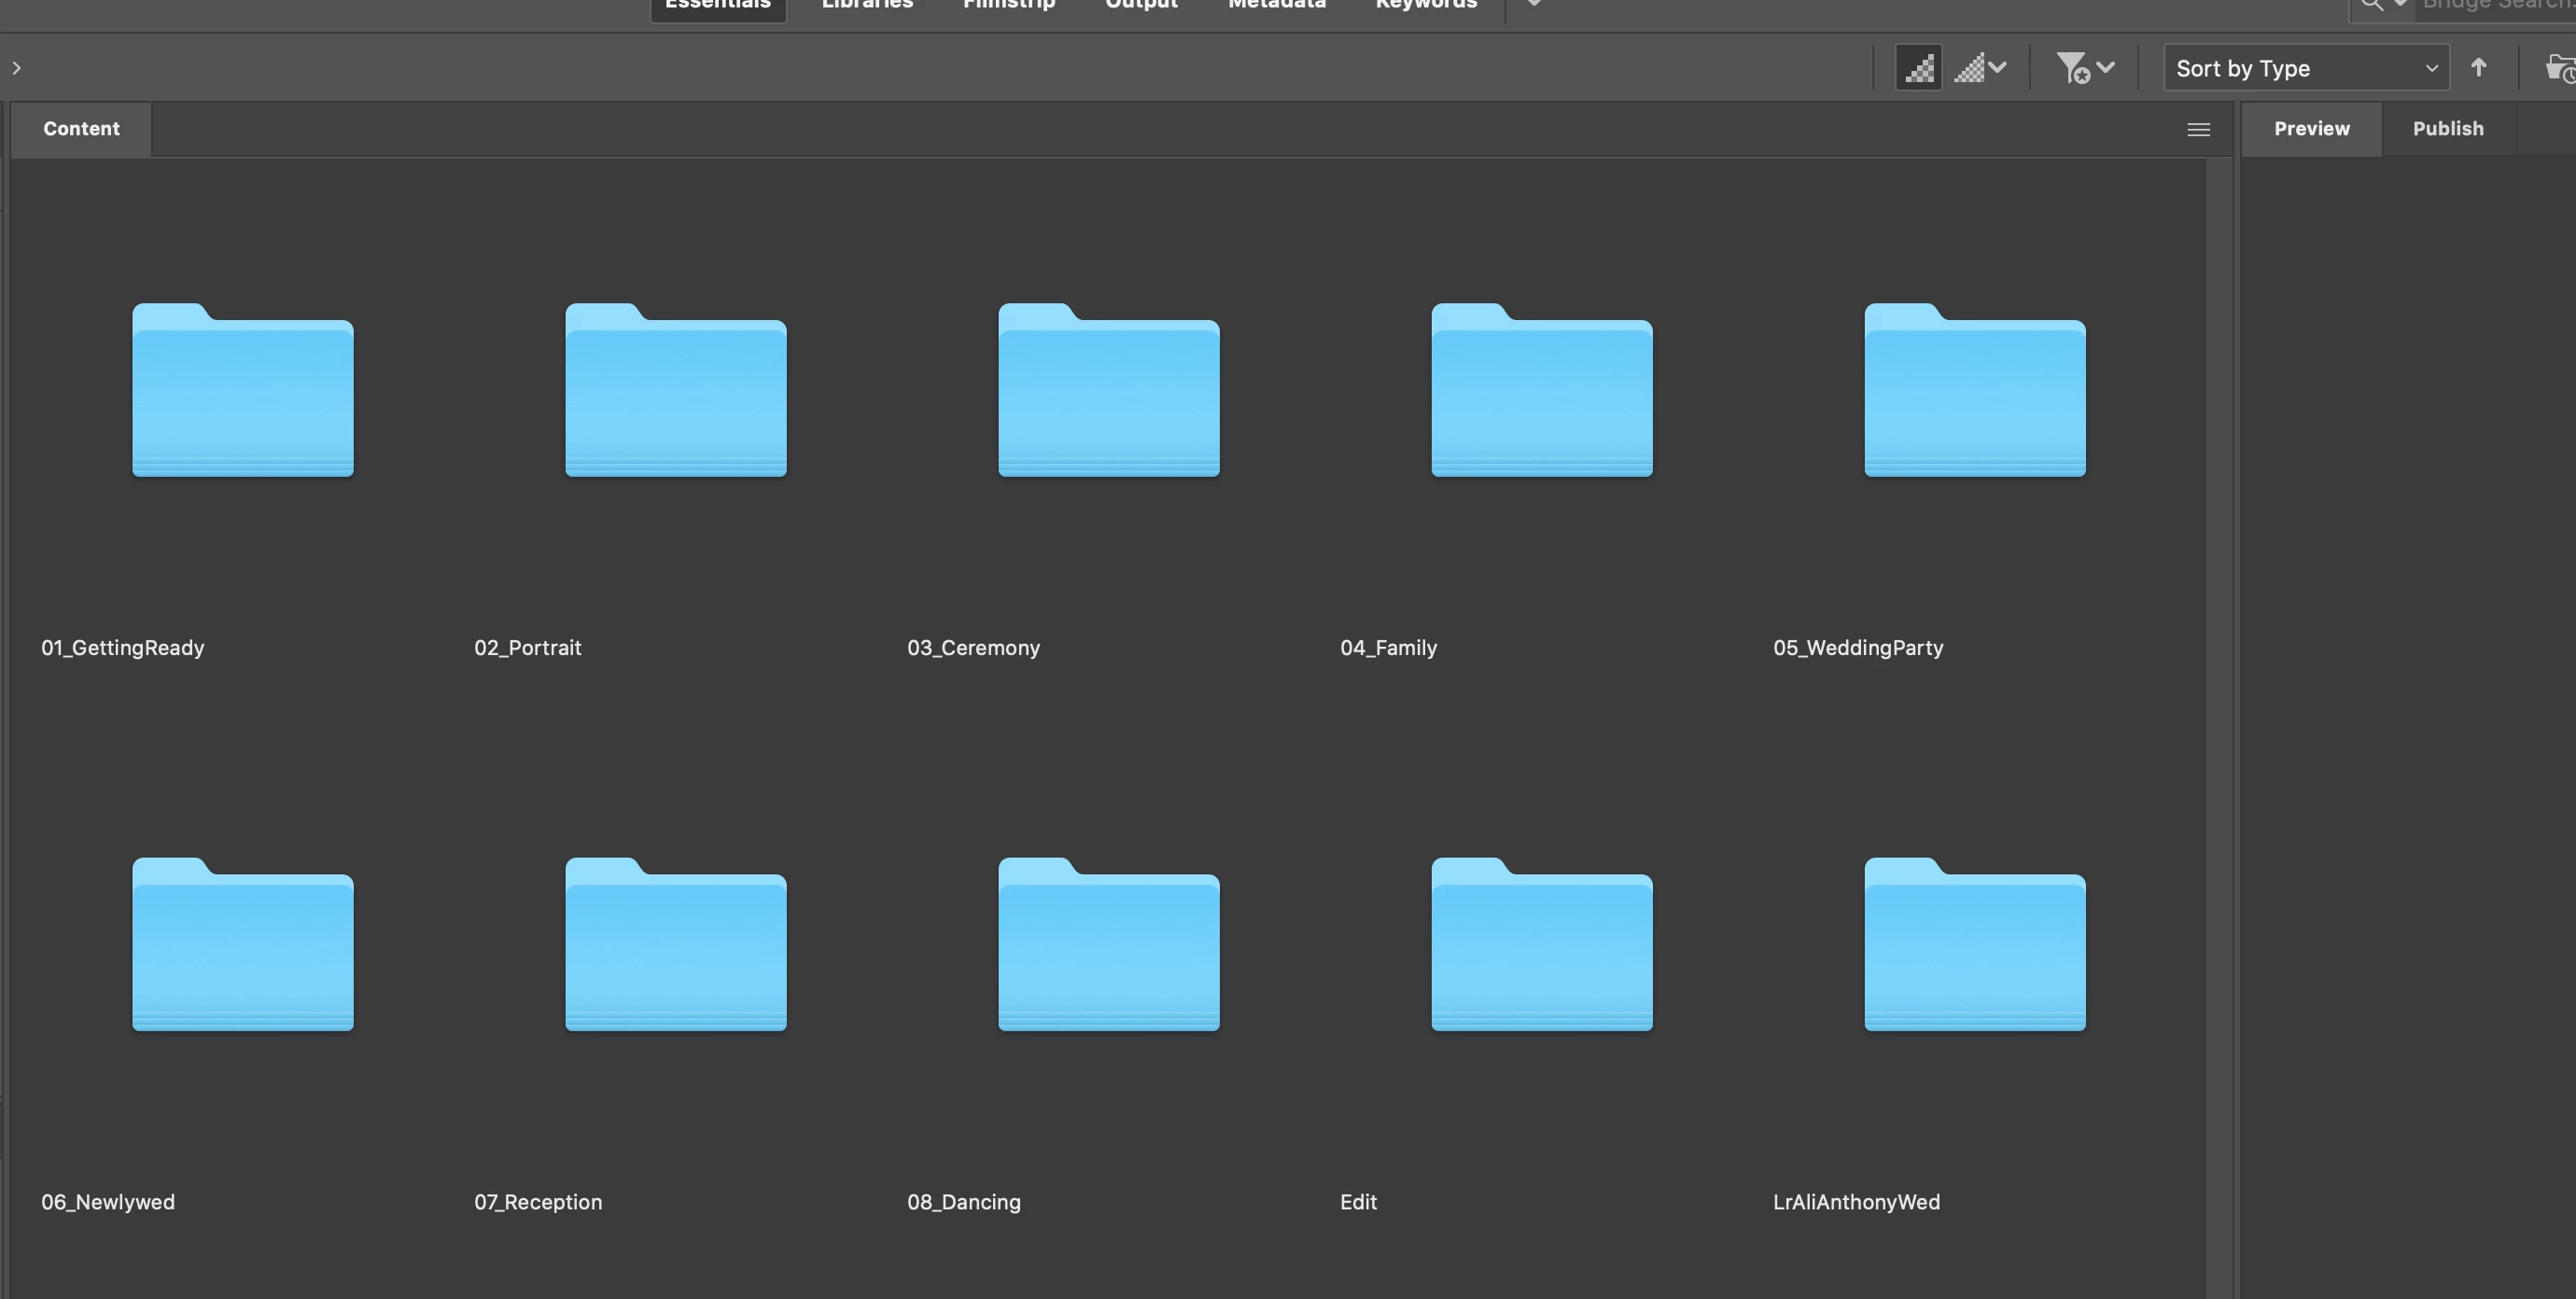This screenshot has height=1299, width=2576.
Task: Select the 05_WeddingParty folder
Action: tap(1974, 390)
